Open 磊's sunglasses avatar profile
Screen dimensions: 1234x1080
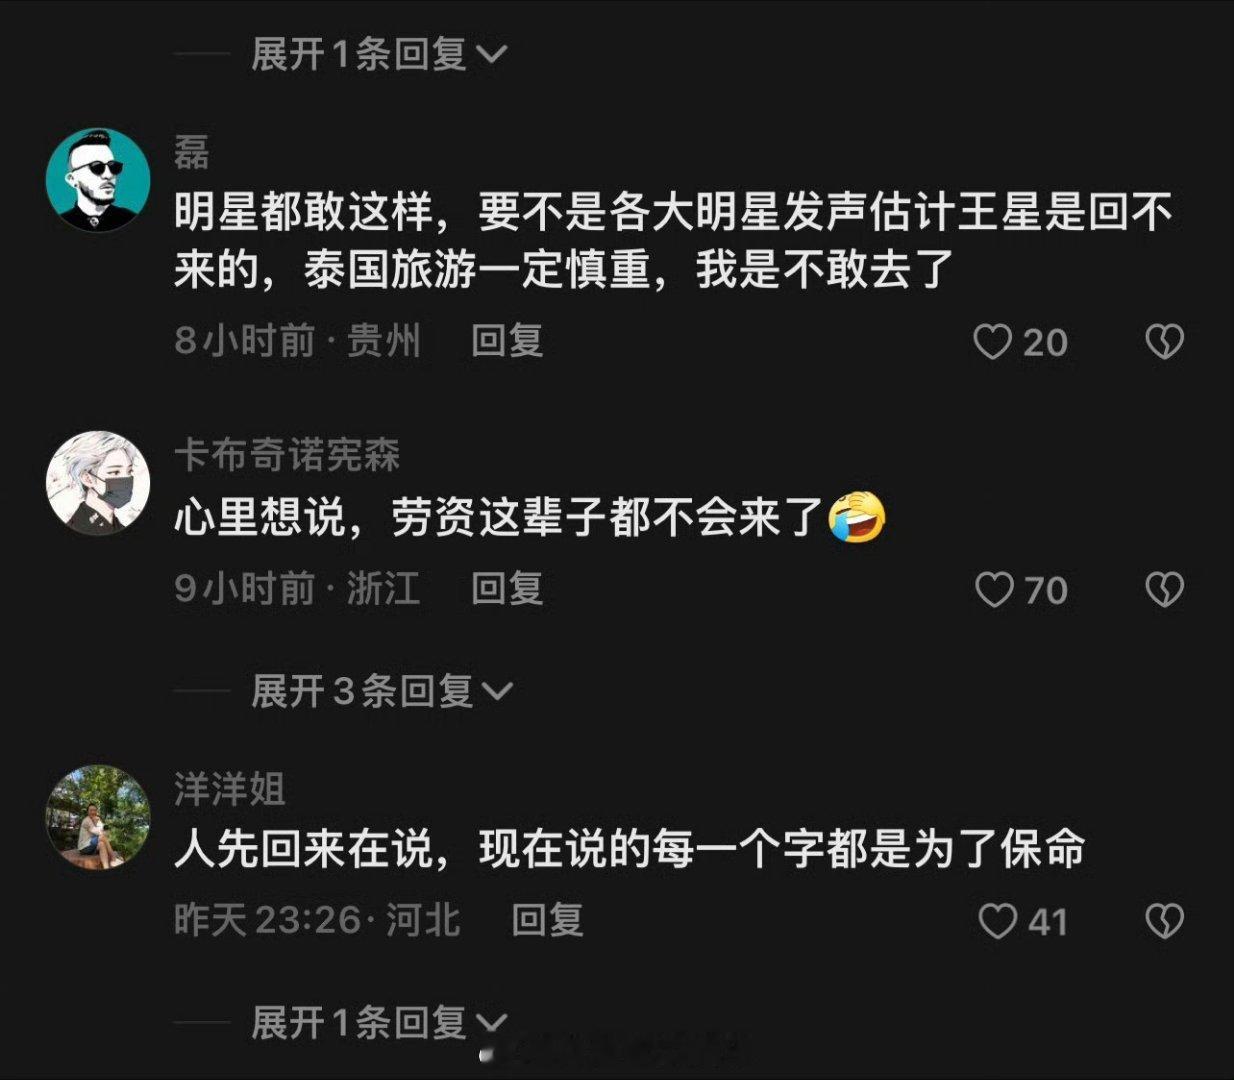pos(98,181)
